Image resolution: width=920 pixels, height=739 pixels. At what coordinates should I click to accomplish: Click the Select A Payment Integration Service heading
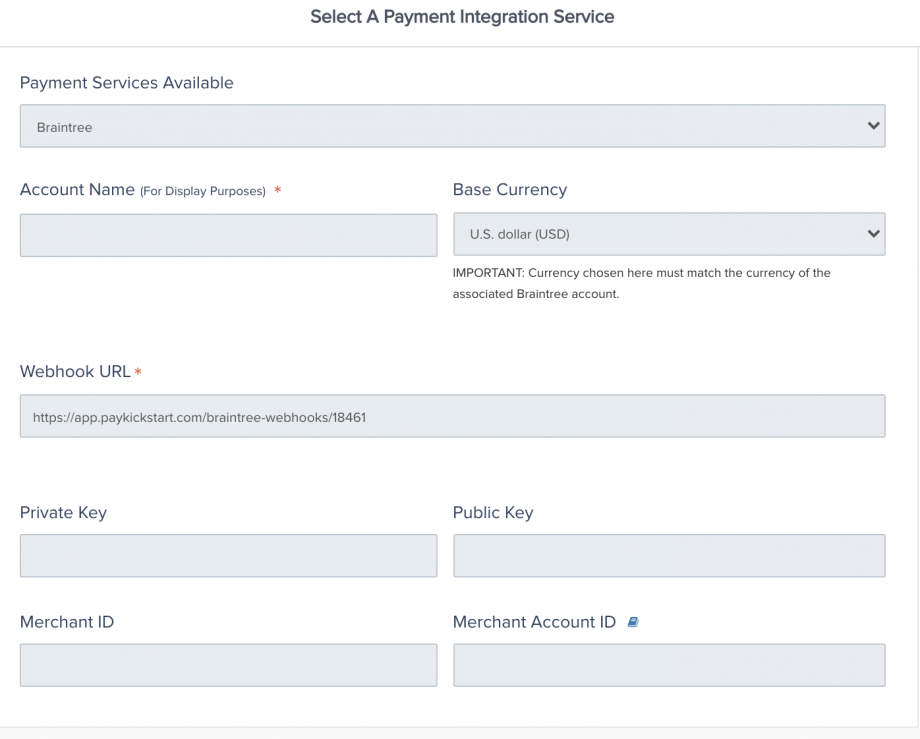pos(462,16)
